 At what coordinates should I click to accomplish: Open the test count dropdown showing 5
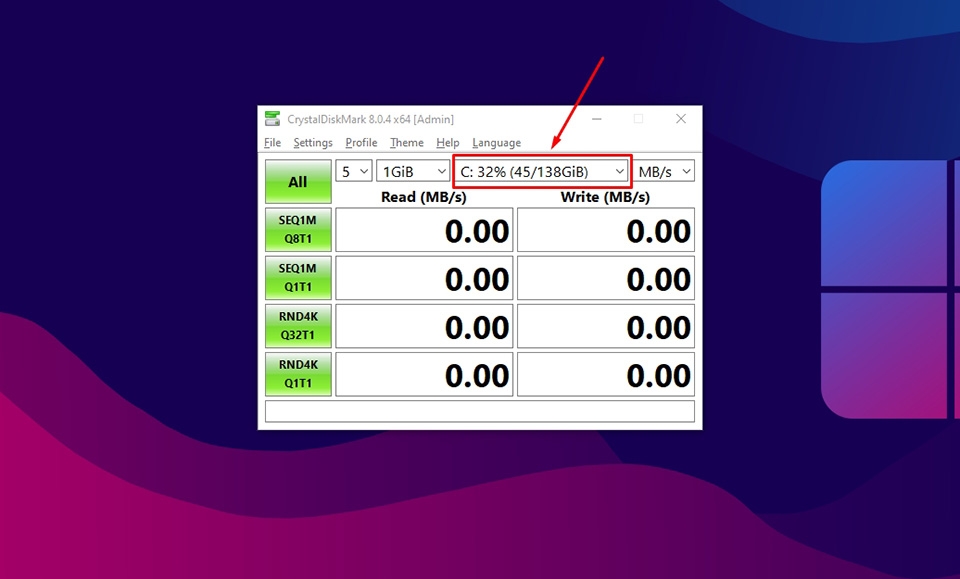coord(353,171)
